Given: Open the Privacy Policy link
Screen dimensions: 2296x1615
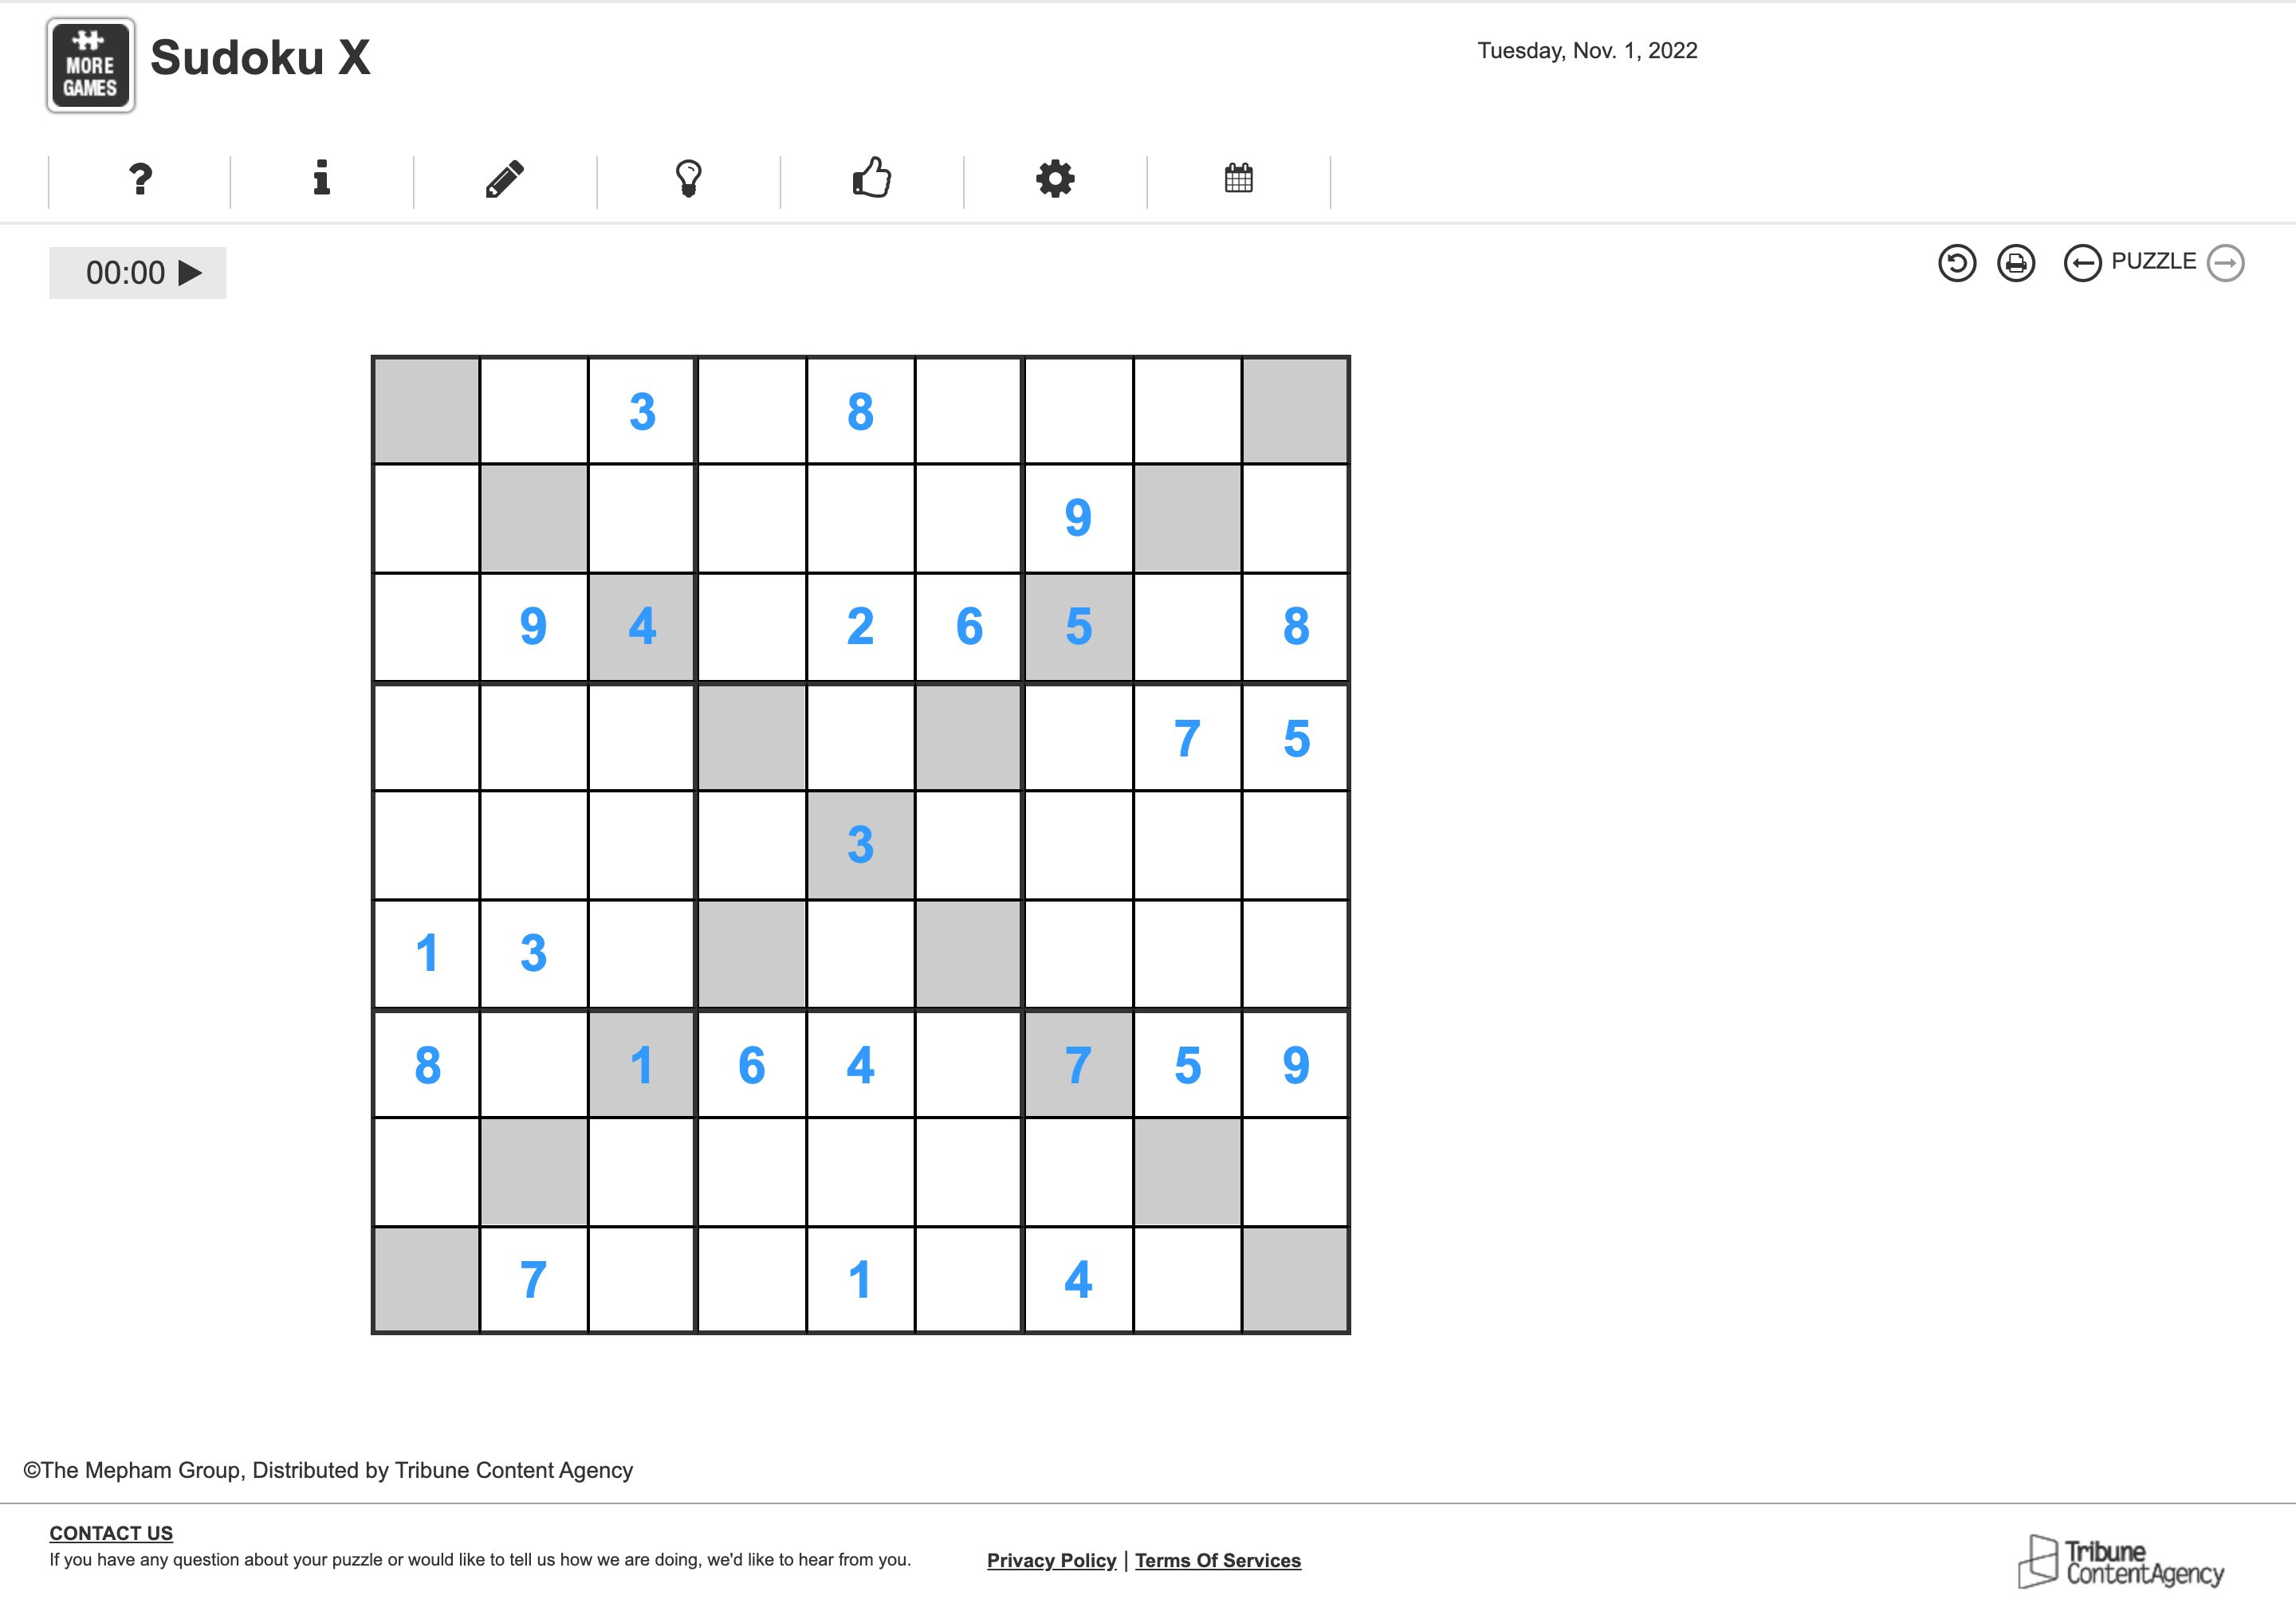Looking at the screenshot, I should pyautogui.click(x=1051, y=1560).
